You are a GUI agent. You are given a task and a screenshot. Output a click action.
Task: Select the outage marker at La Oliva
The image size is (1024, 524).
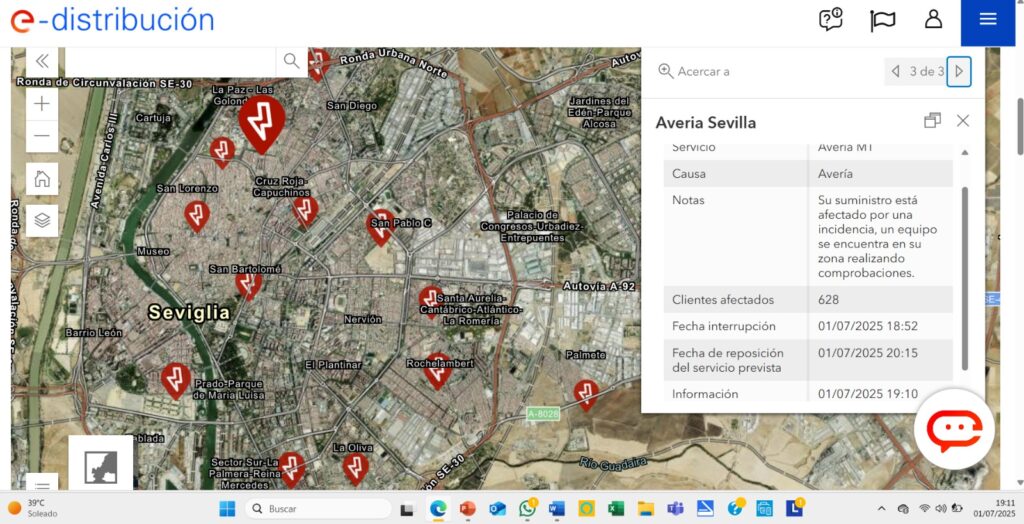tap(355, 468)
